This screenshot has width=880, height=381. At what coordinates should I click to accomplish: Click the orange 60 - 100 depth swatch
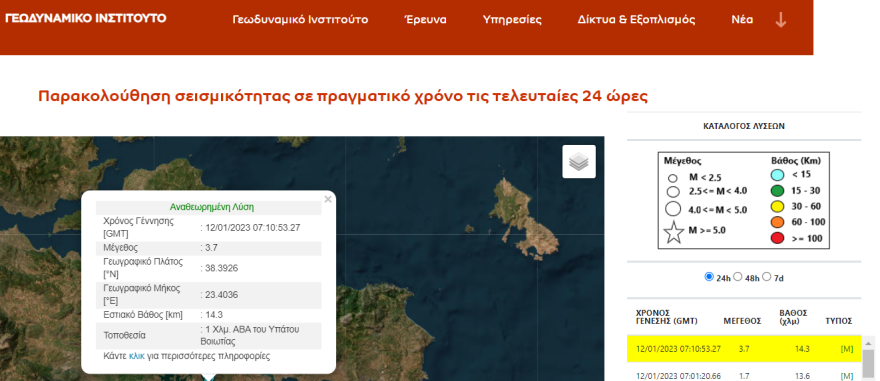tap(778, 223)
